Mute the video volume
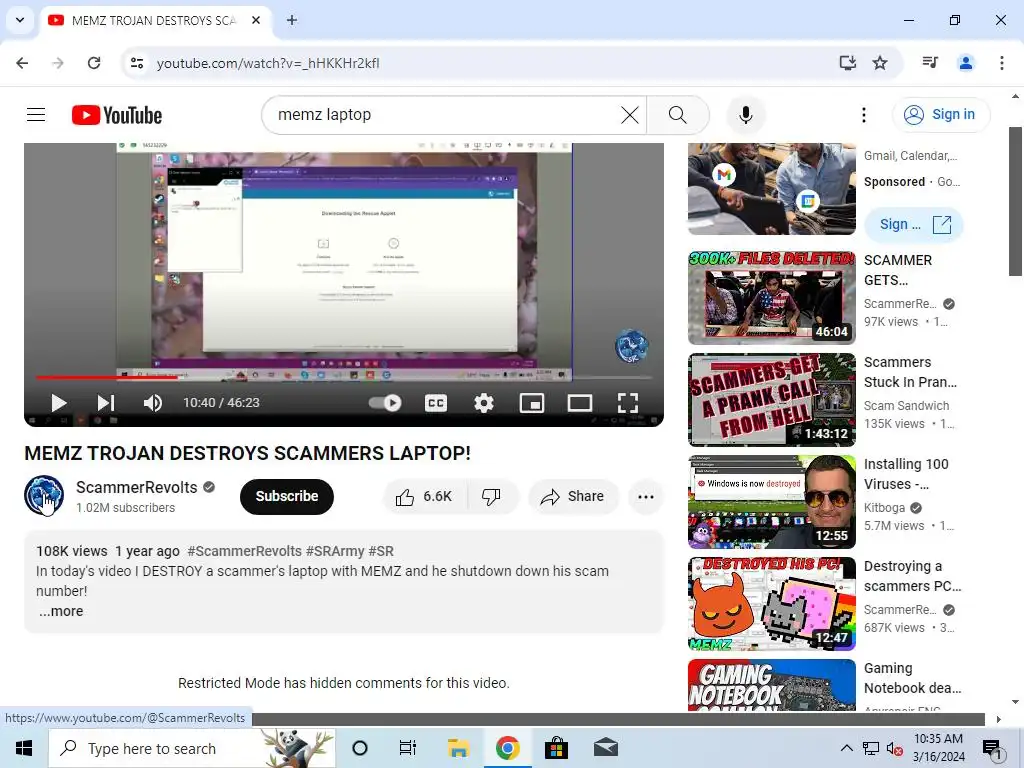Screen dimensions: 1024x768 (153, 403)
